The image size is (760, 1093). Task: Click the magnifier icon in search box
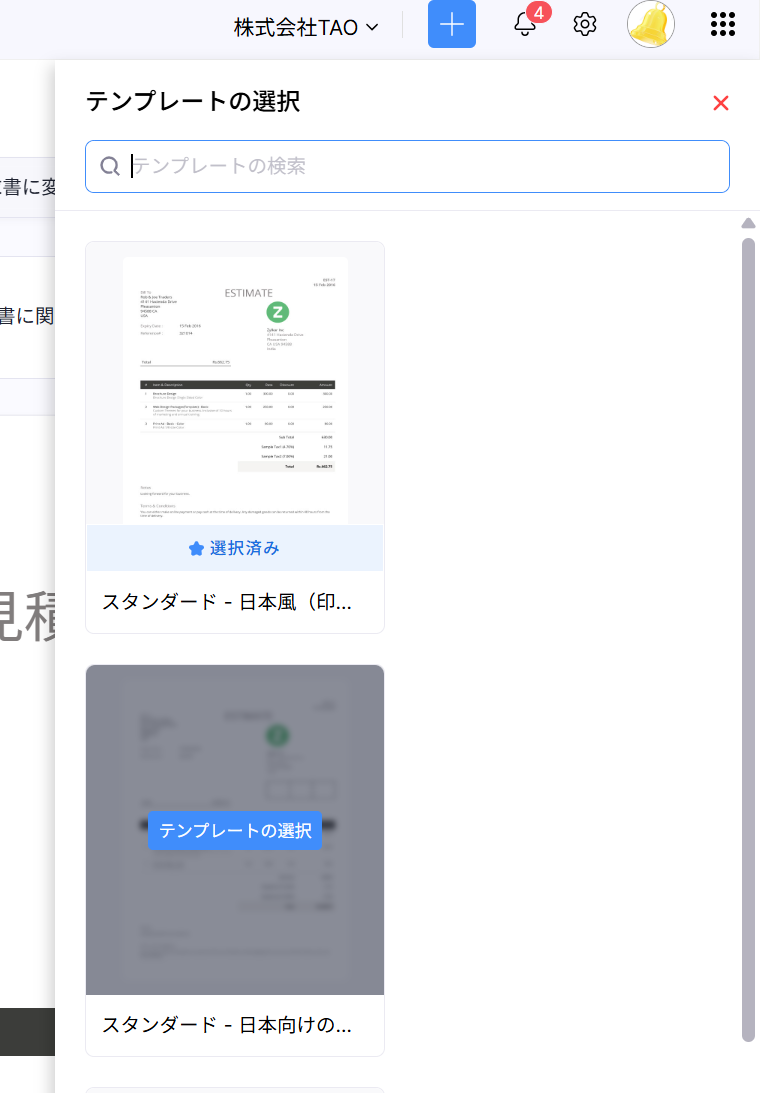coord(110,166)
